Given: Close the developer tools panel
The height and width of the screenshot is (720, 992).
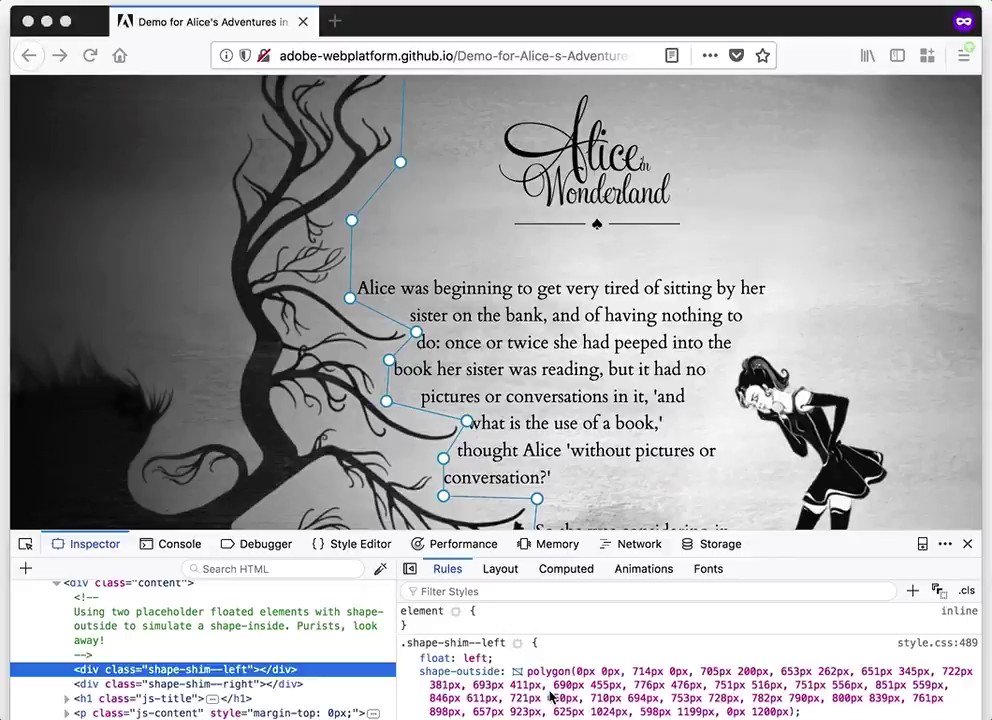Looking at the screenshot, I should point(967,544).
